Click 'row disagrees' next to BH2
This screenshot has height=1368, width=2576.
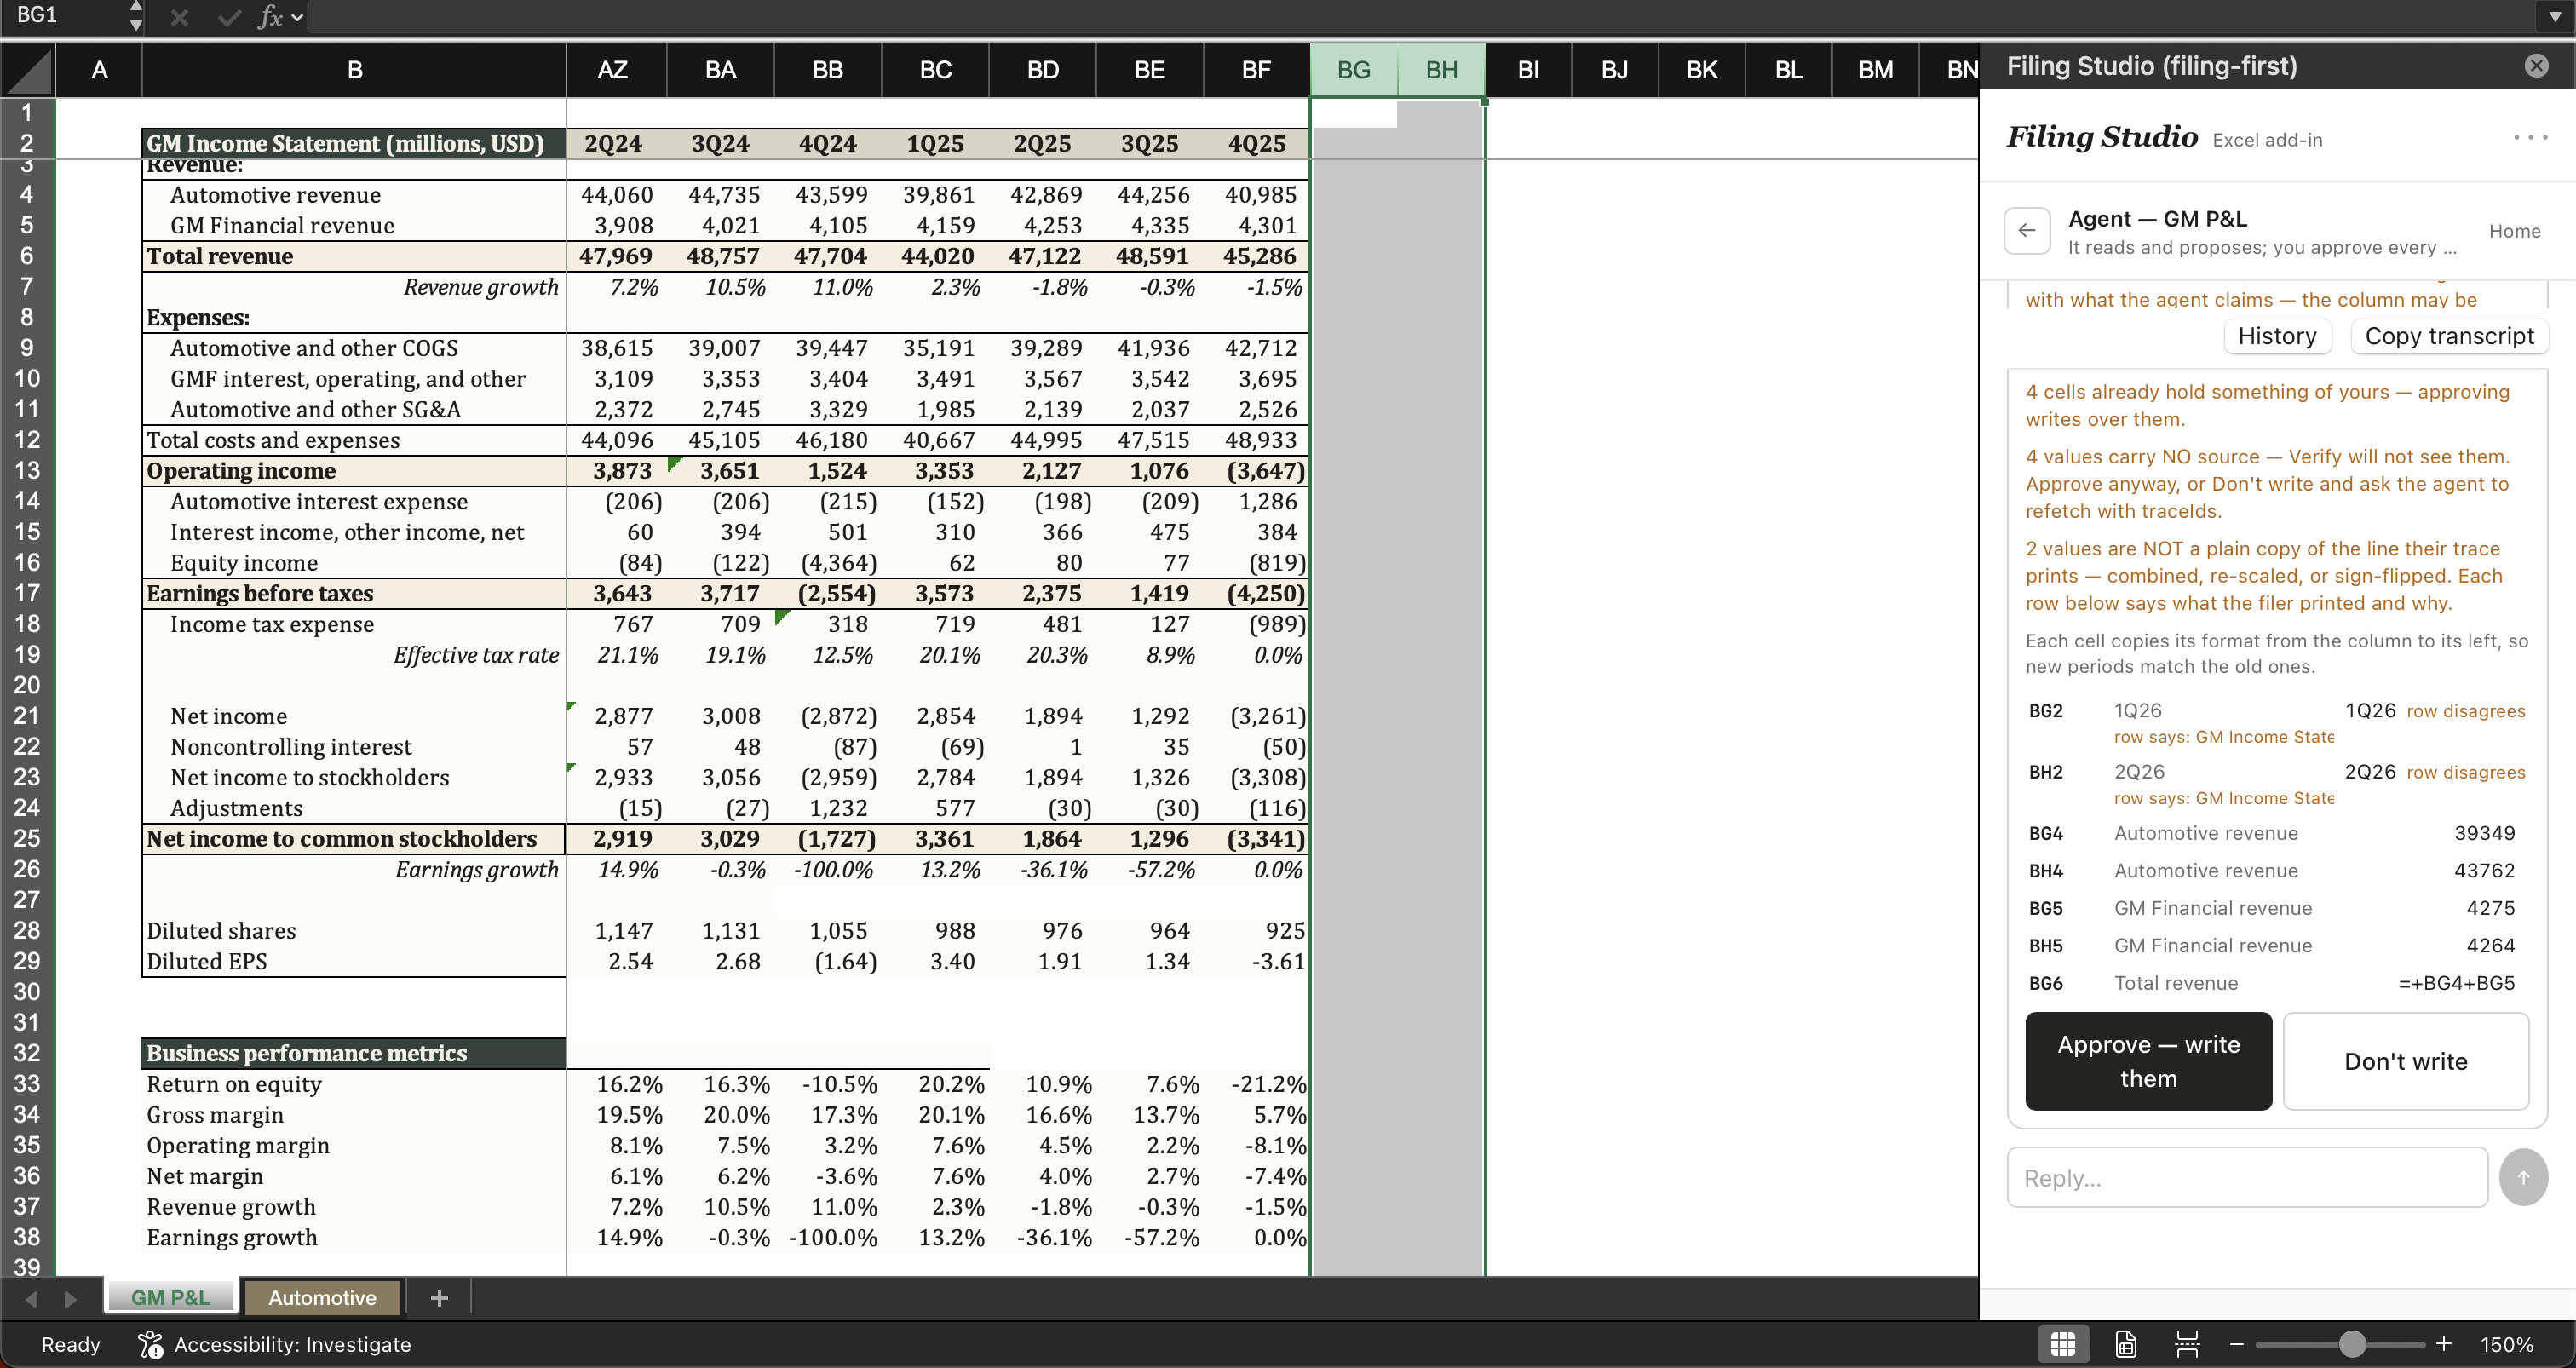click(x=2466, y=773)
